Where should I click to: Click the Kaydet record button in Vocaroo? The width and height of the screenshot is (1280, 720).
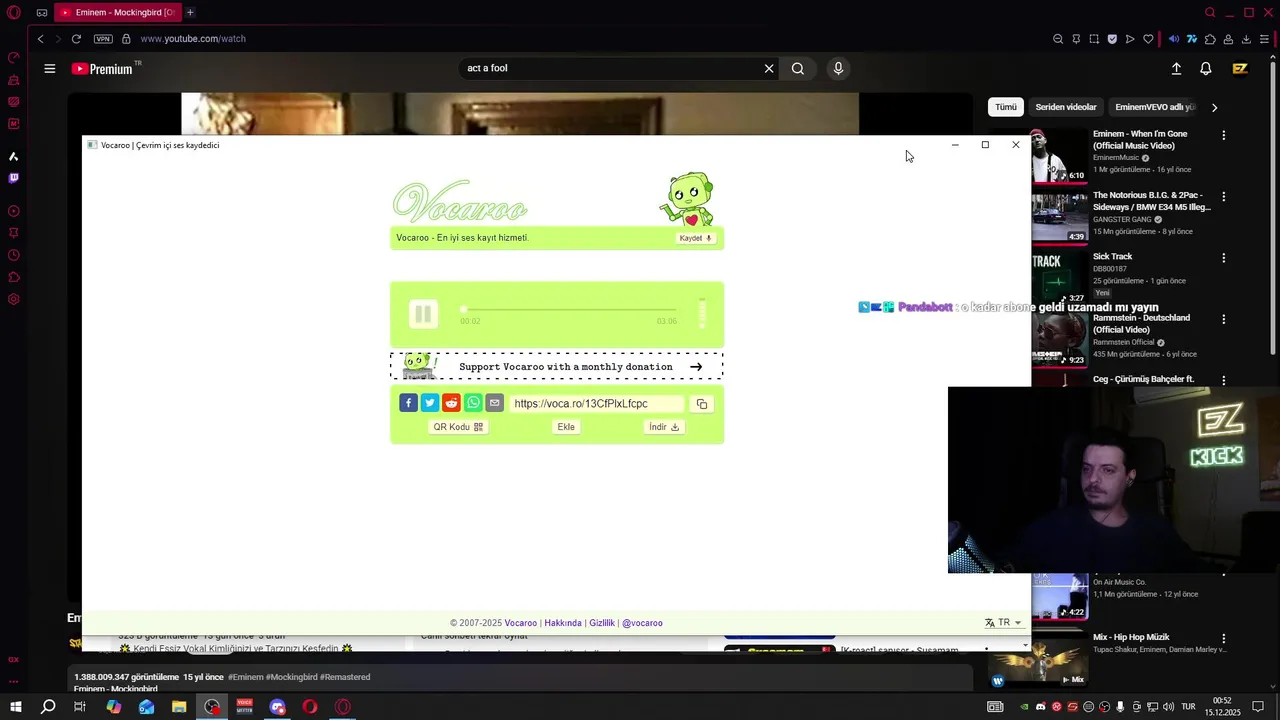(x=695, y=238)
